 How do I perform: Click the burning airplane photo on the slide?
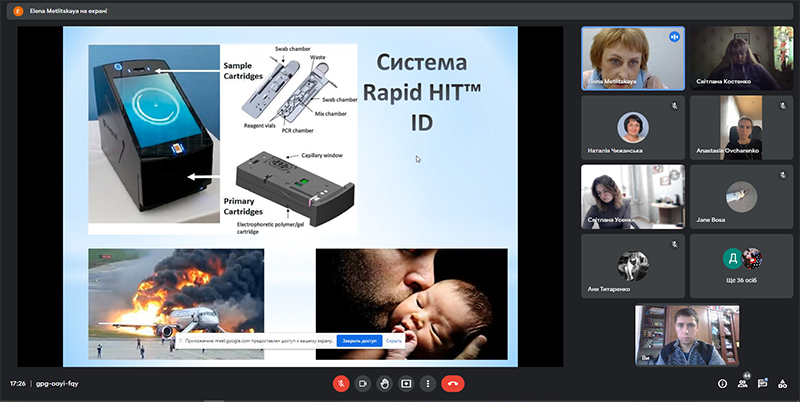(176, 304)
